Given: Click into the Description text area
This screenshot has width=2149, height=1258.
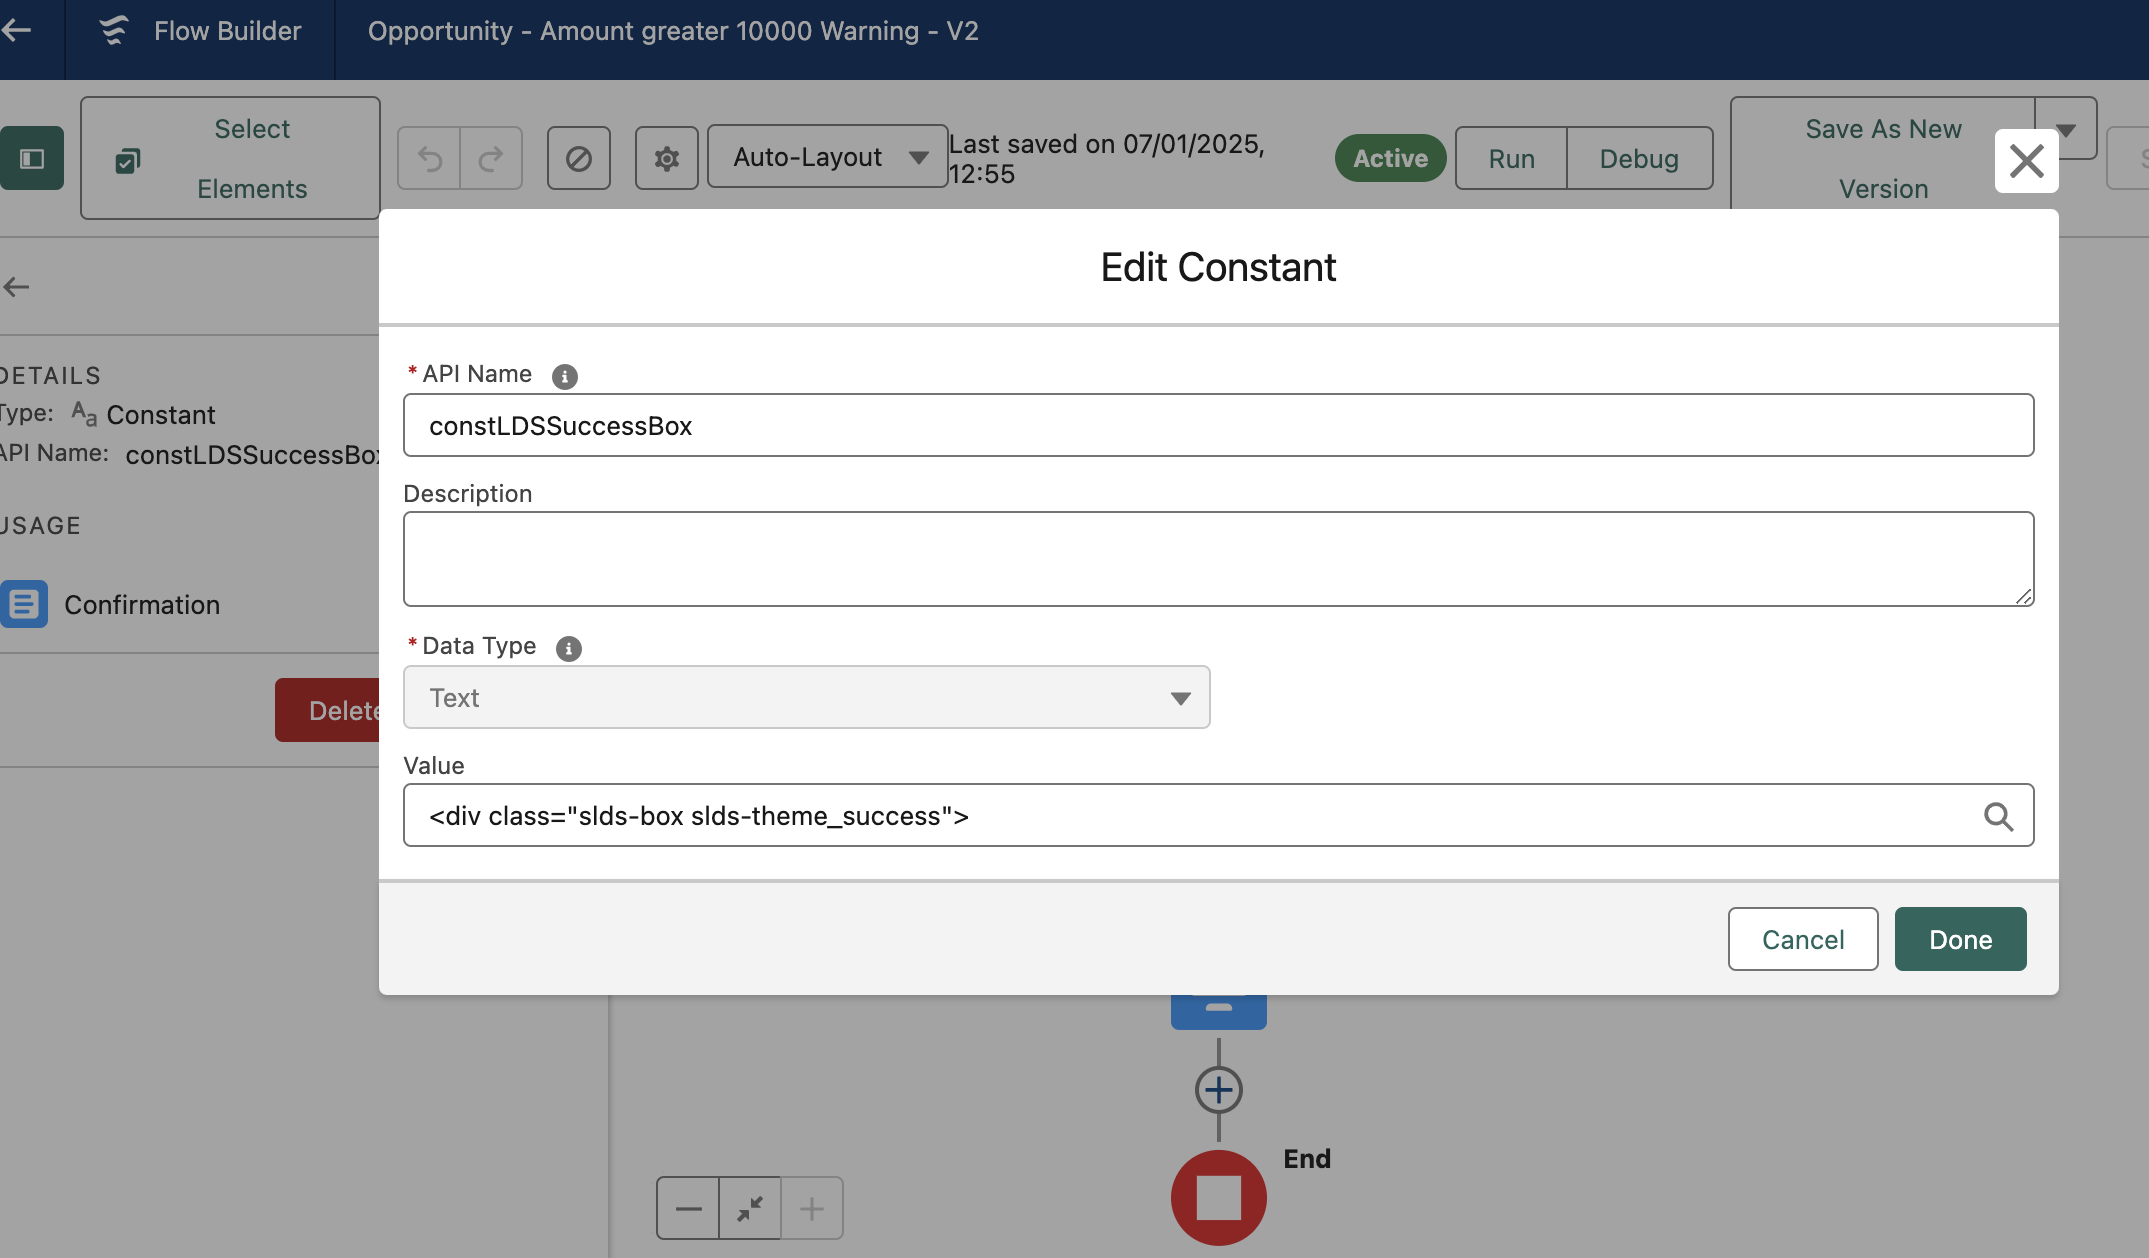Looking at the screenshot, I should click(1217, 558).
